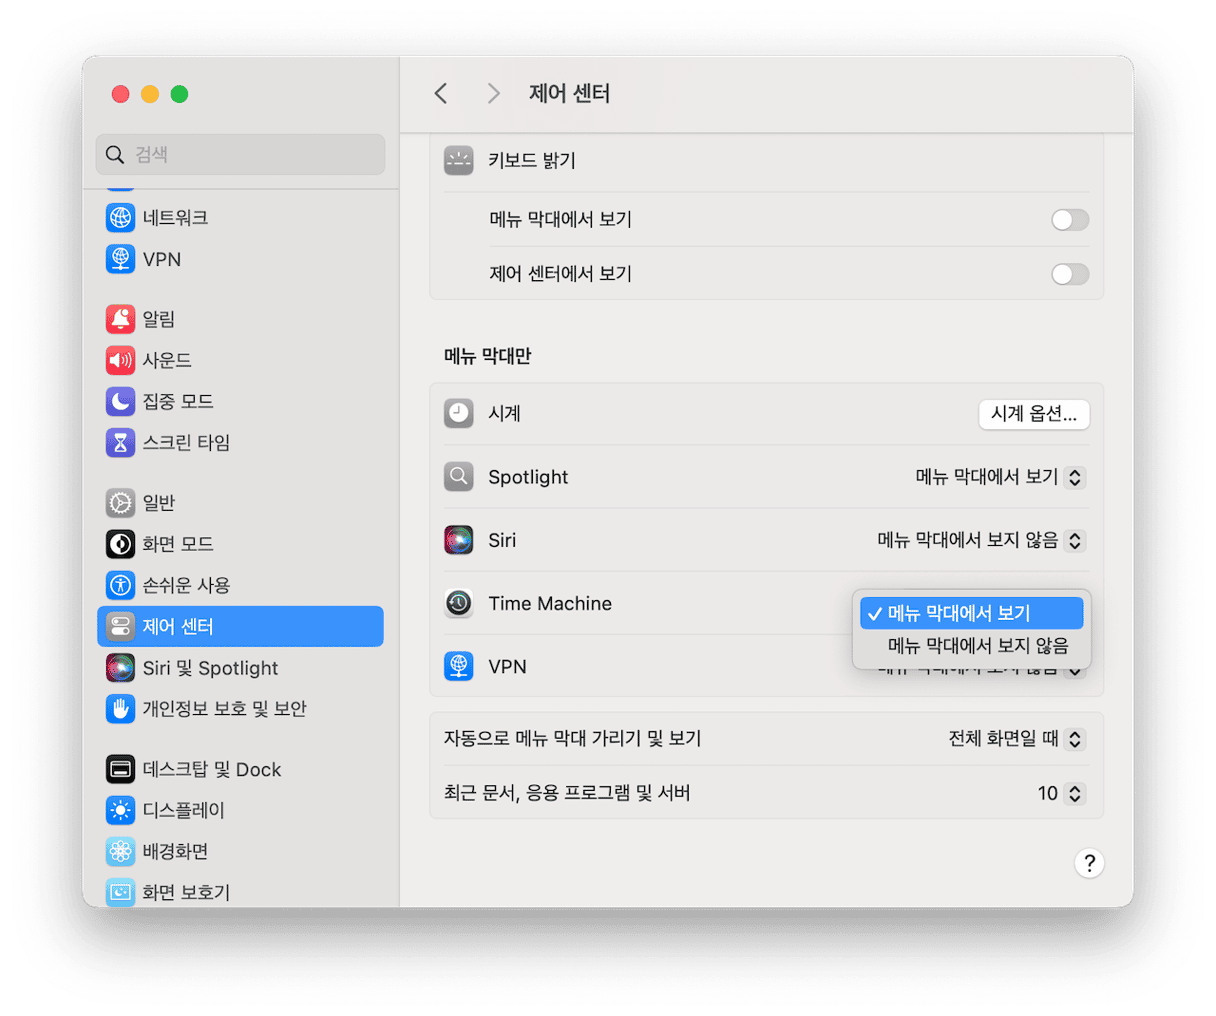This screenshot has height=1016, width=1216.
Task: Click the help question mark button
Action: 1089,863
